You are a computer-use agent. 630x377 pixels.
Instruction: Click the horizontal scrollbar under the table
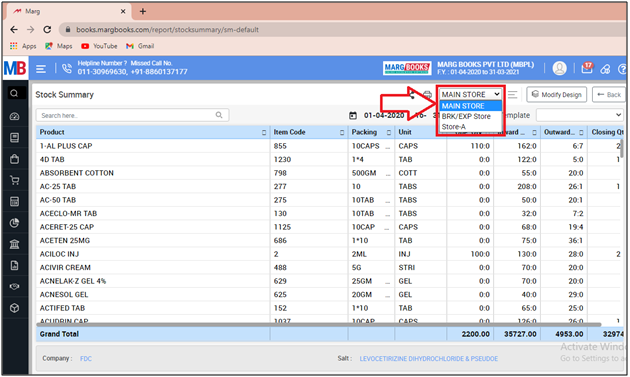319,324
